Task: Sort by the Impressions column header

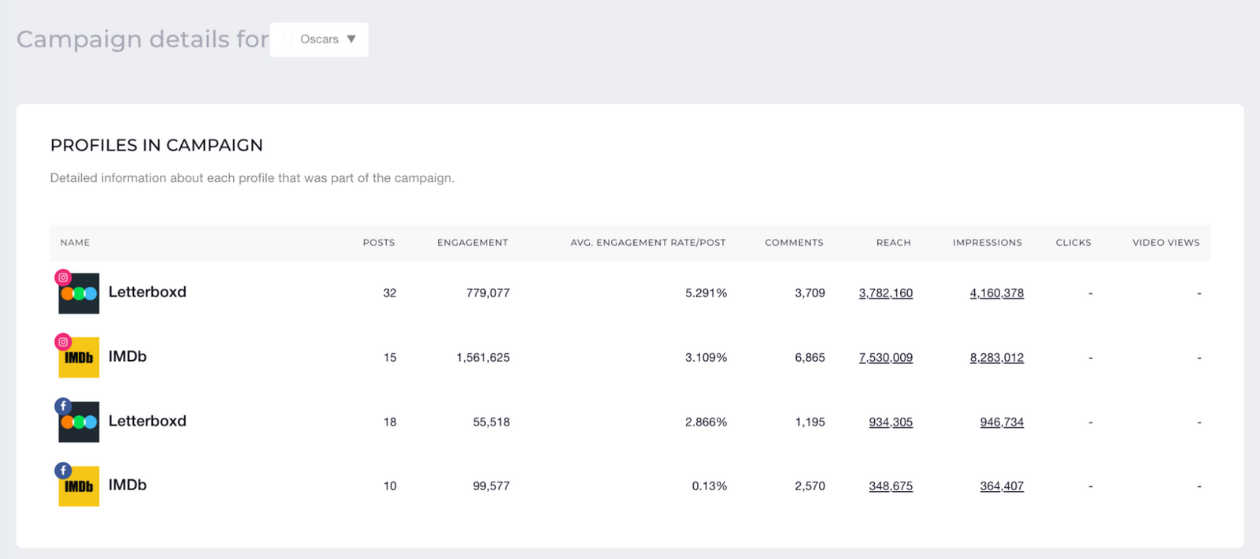Action: point(987,243)
